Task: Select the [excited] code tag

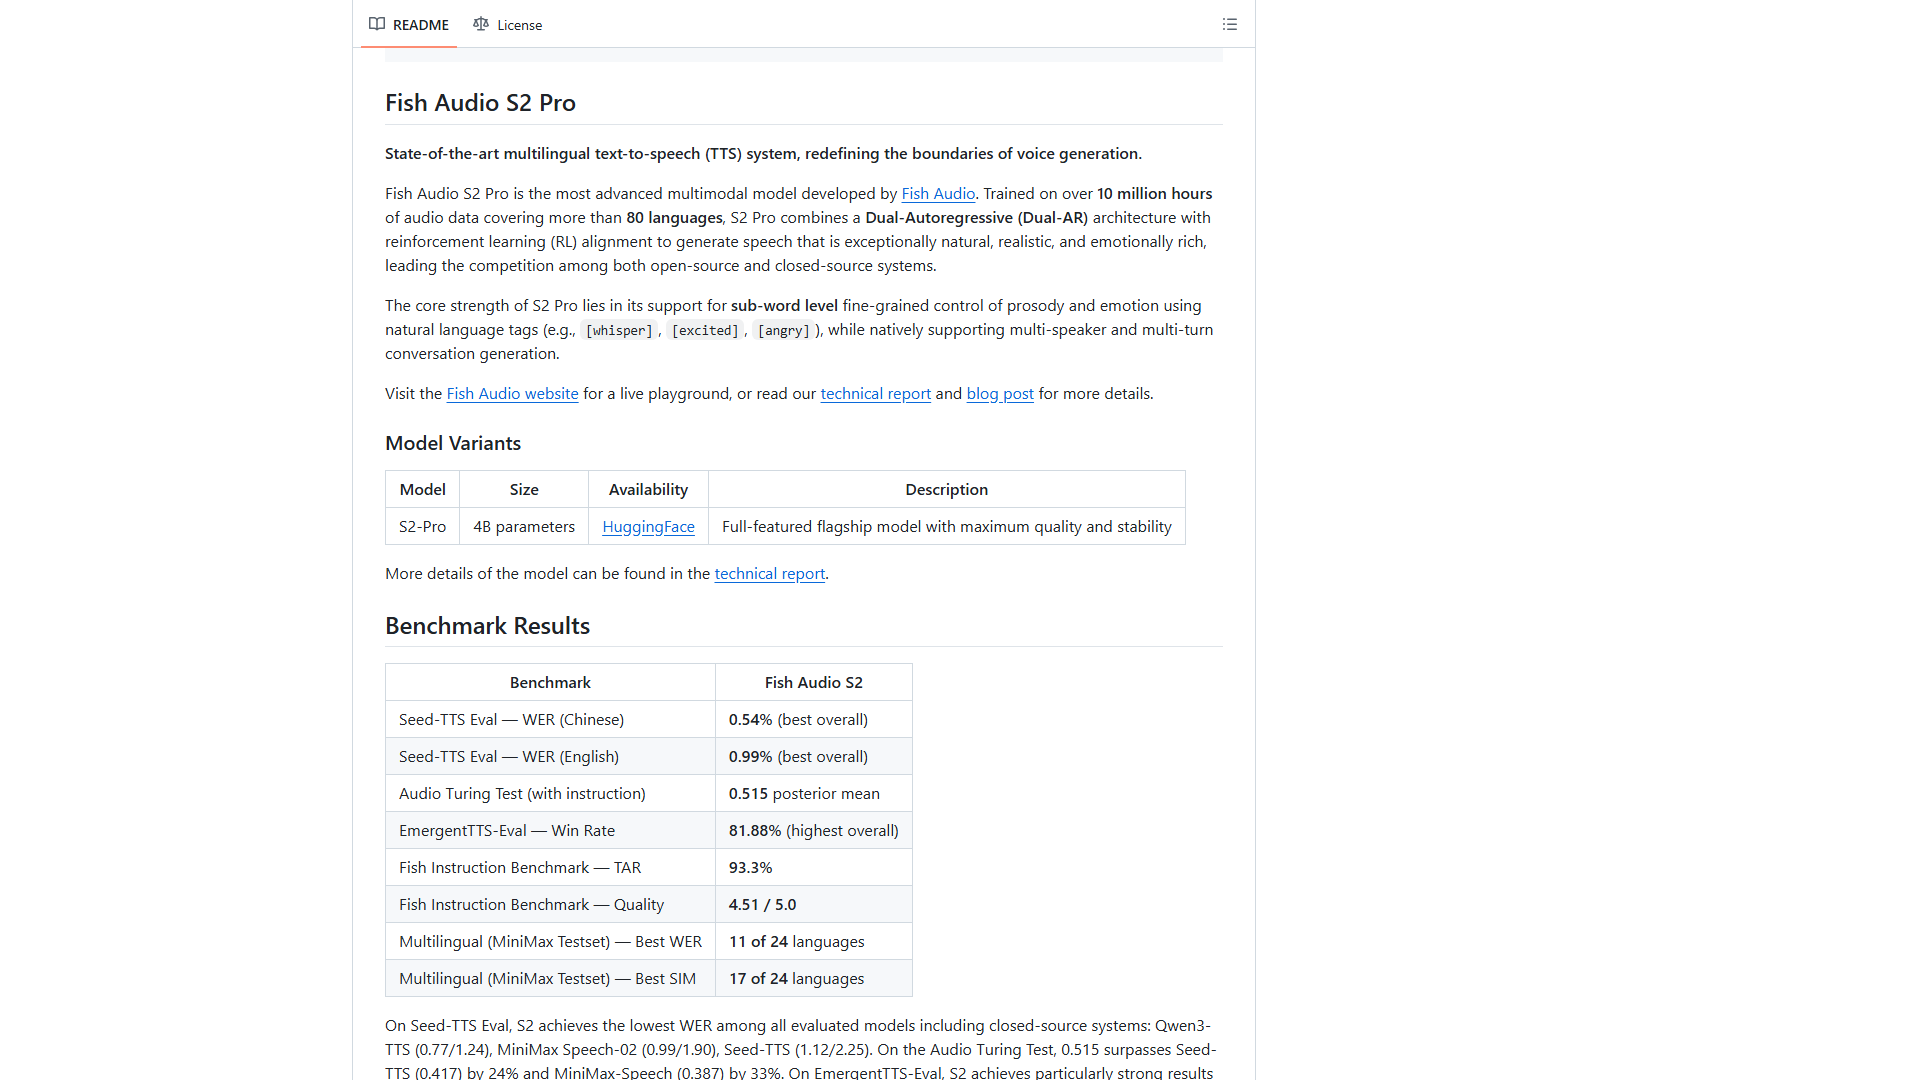Action: 705,331
